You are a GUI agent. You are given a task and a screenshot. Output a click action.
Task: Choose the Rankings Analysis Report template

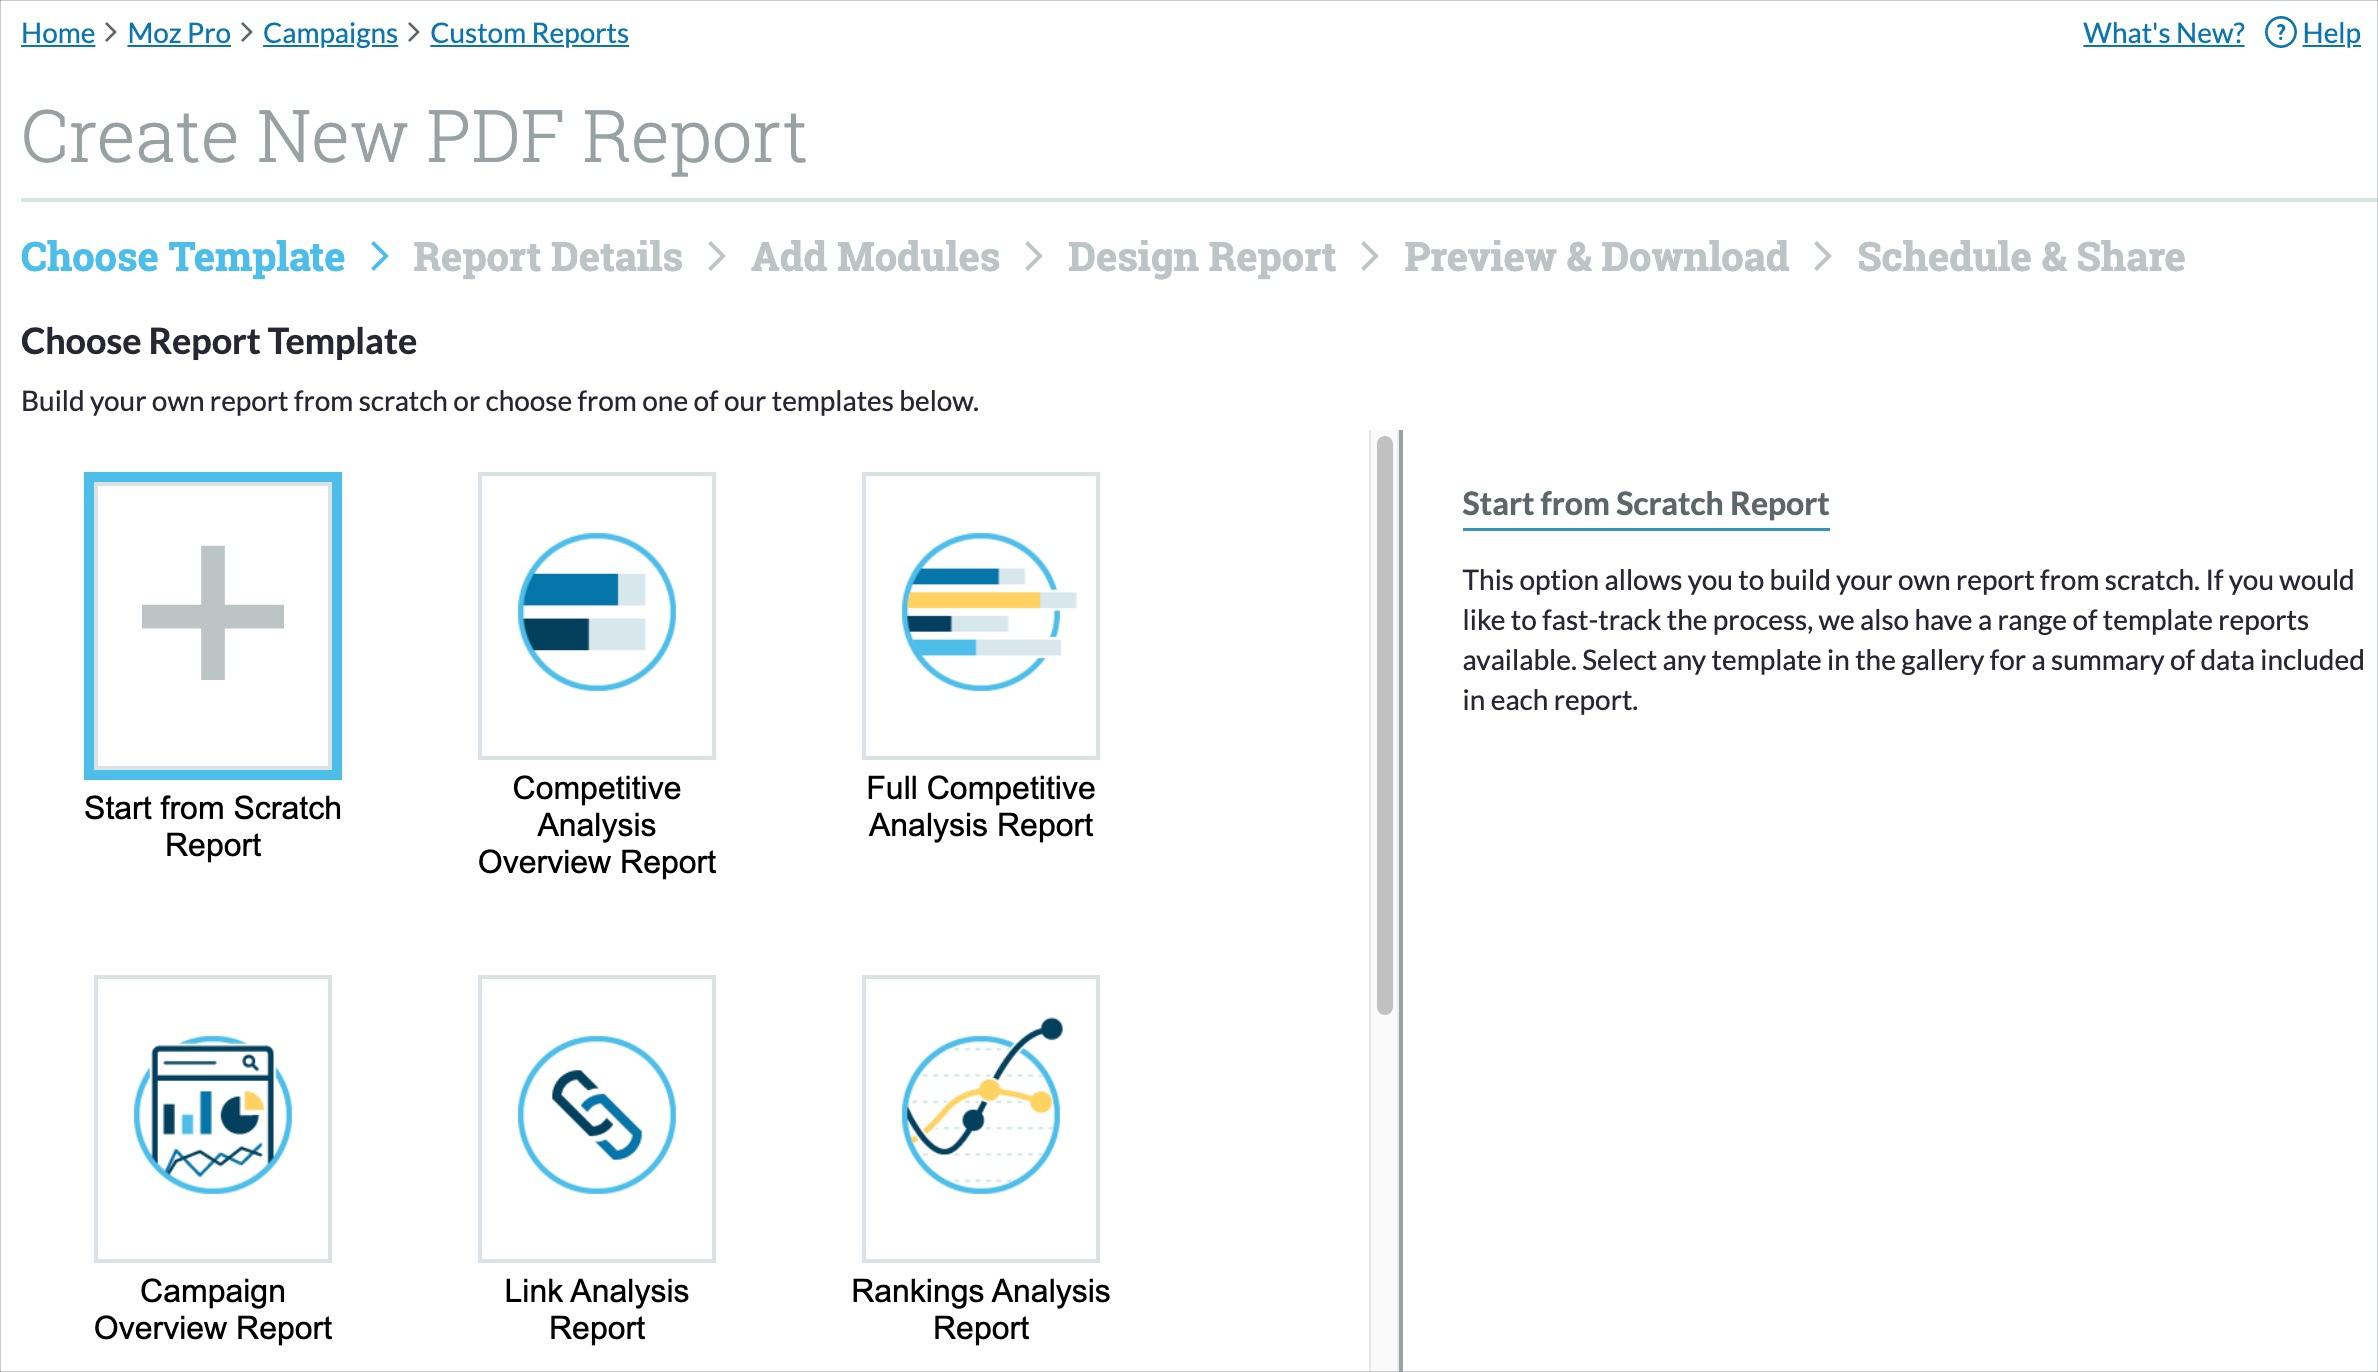point(981,1119)
